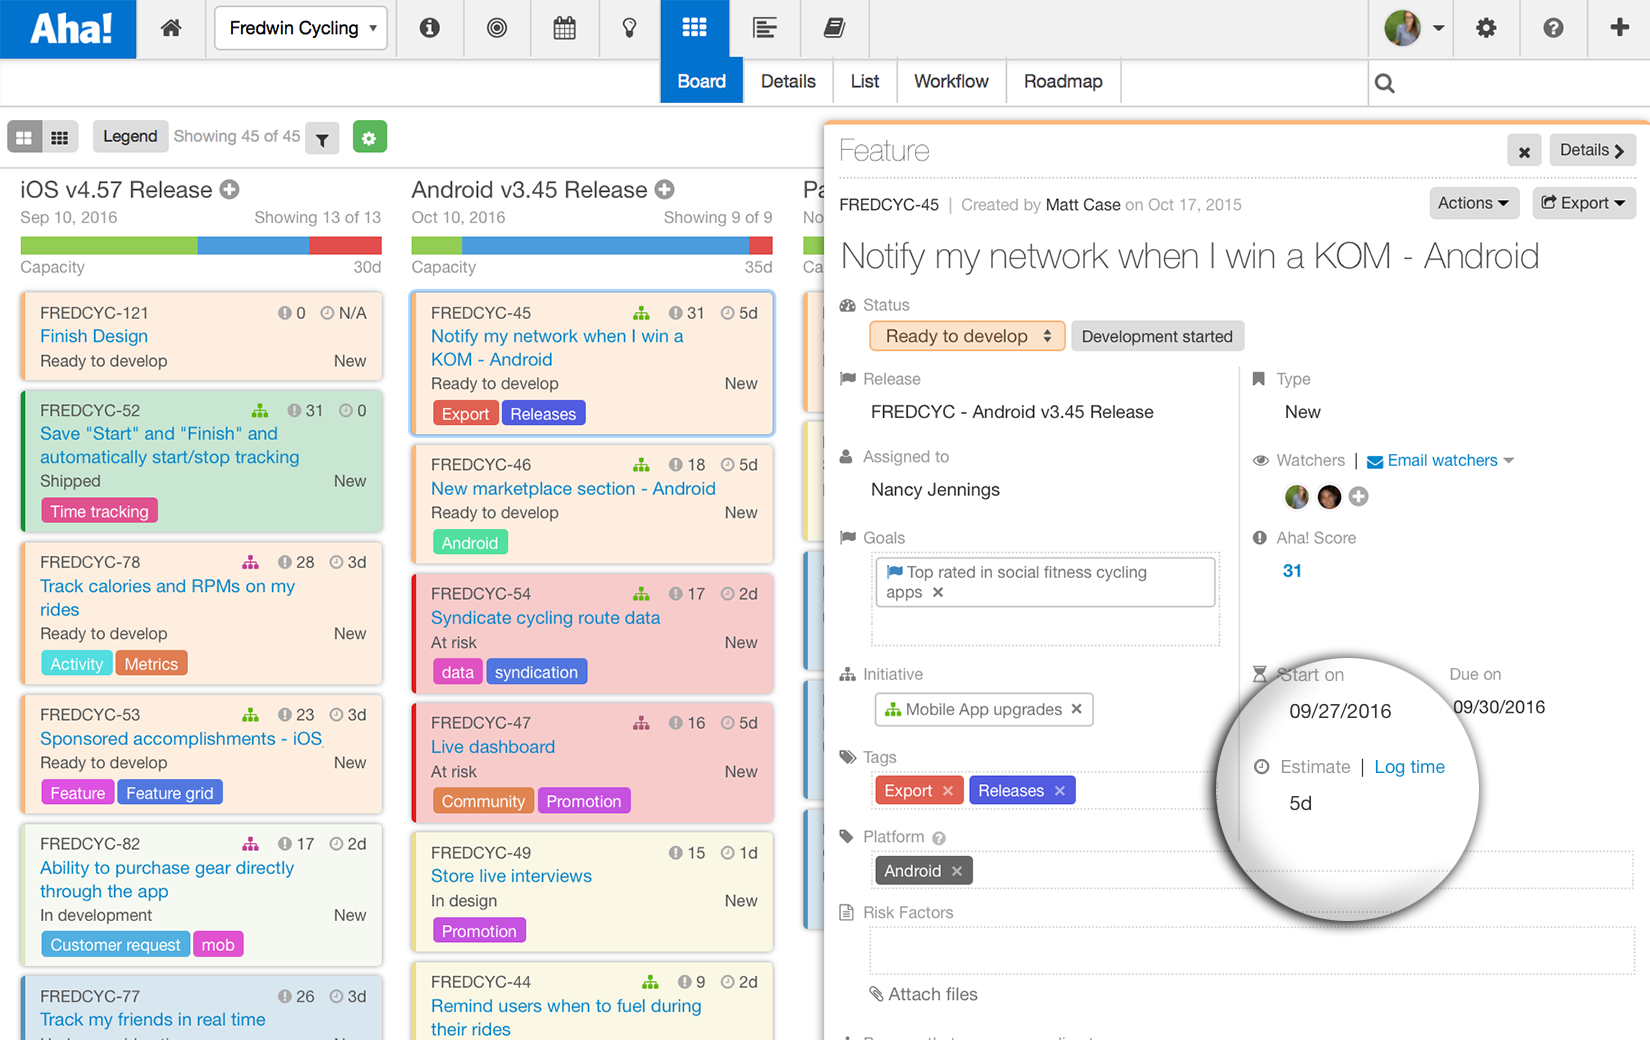1650x1040 pixels.
Task: Click the Due on date 09/30/2016
Action: 1499,707
